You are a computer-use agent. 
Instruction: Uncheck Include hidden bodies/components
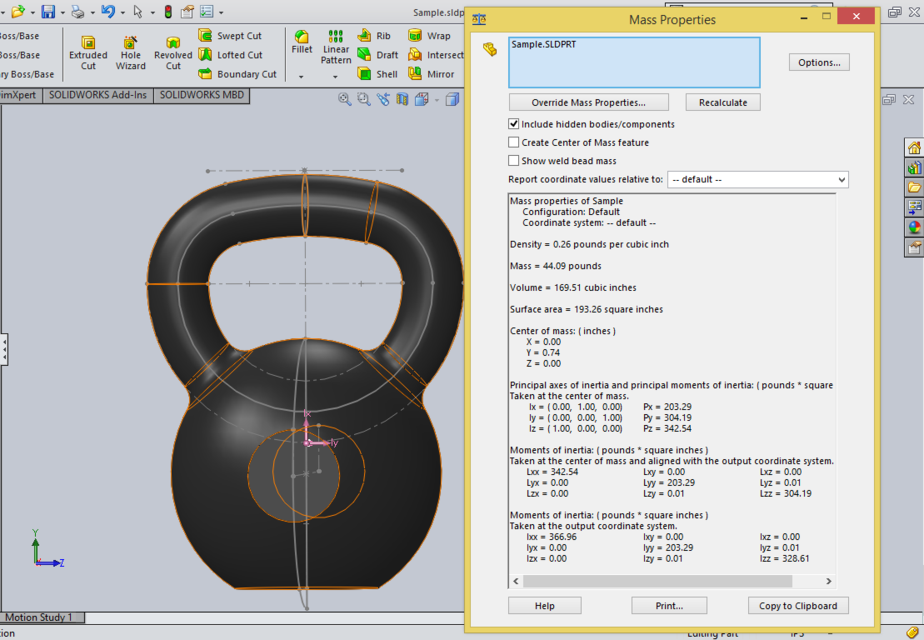513,123
